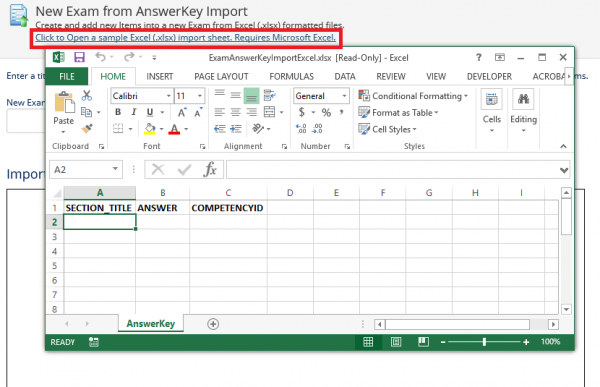Open Format as Table menu
This screenshot has height=387, width=600.
point(398,113)
